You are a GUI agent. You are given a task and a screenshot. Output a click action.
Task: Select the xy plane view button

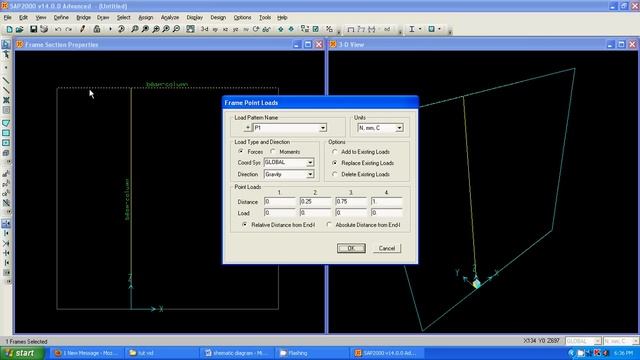[x=215, y=29]
